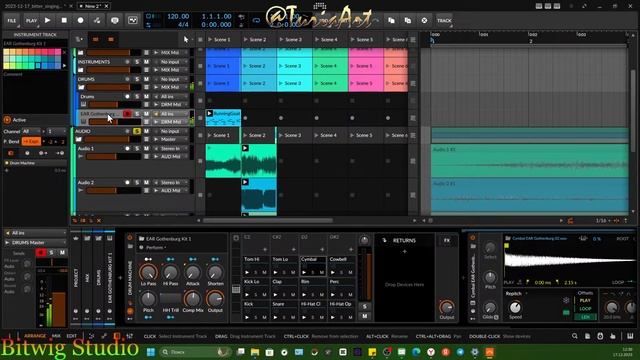
Task: Disarm record on EAR Gothenburg track
Action: pyautogui.click(x=127, y=113)
